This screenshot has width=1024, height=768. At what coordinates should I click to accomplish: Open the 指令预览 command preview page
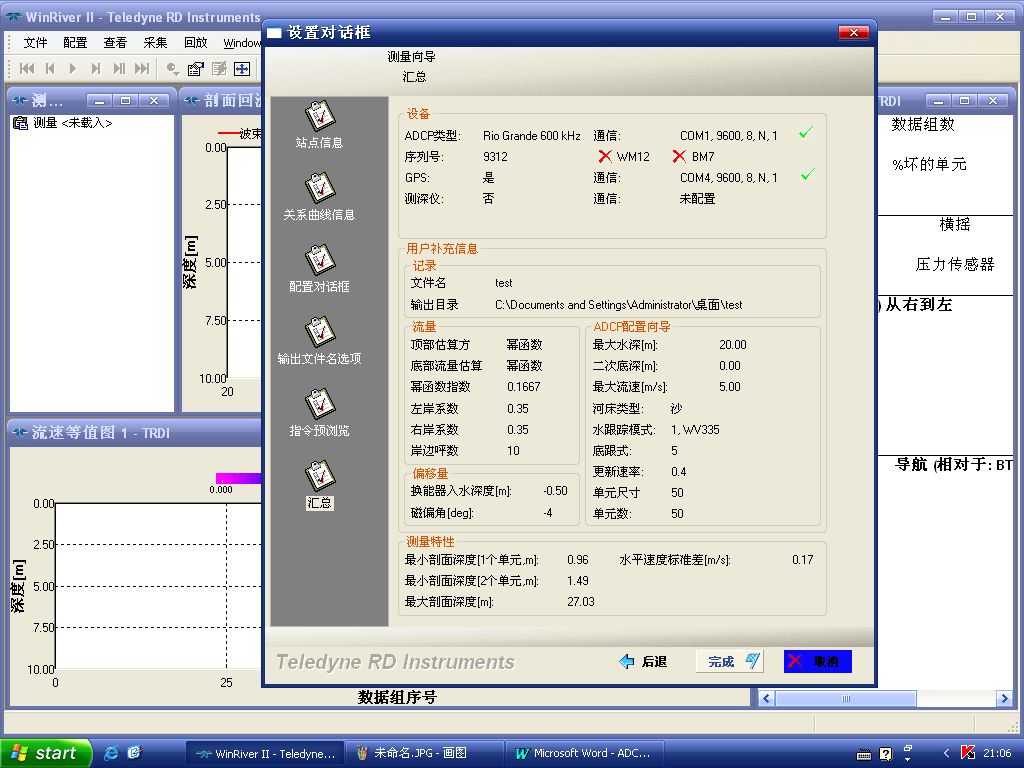point(319,407)
